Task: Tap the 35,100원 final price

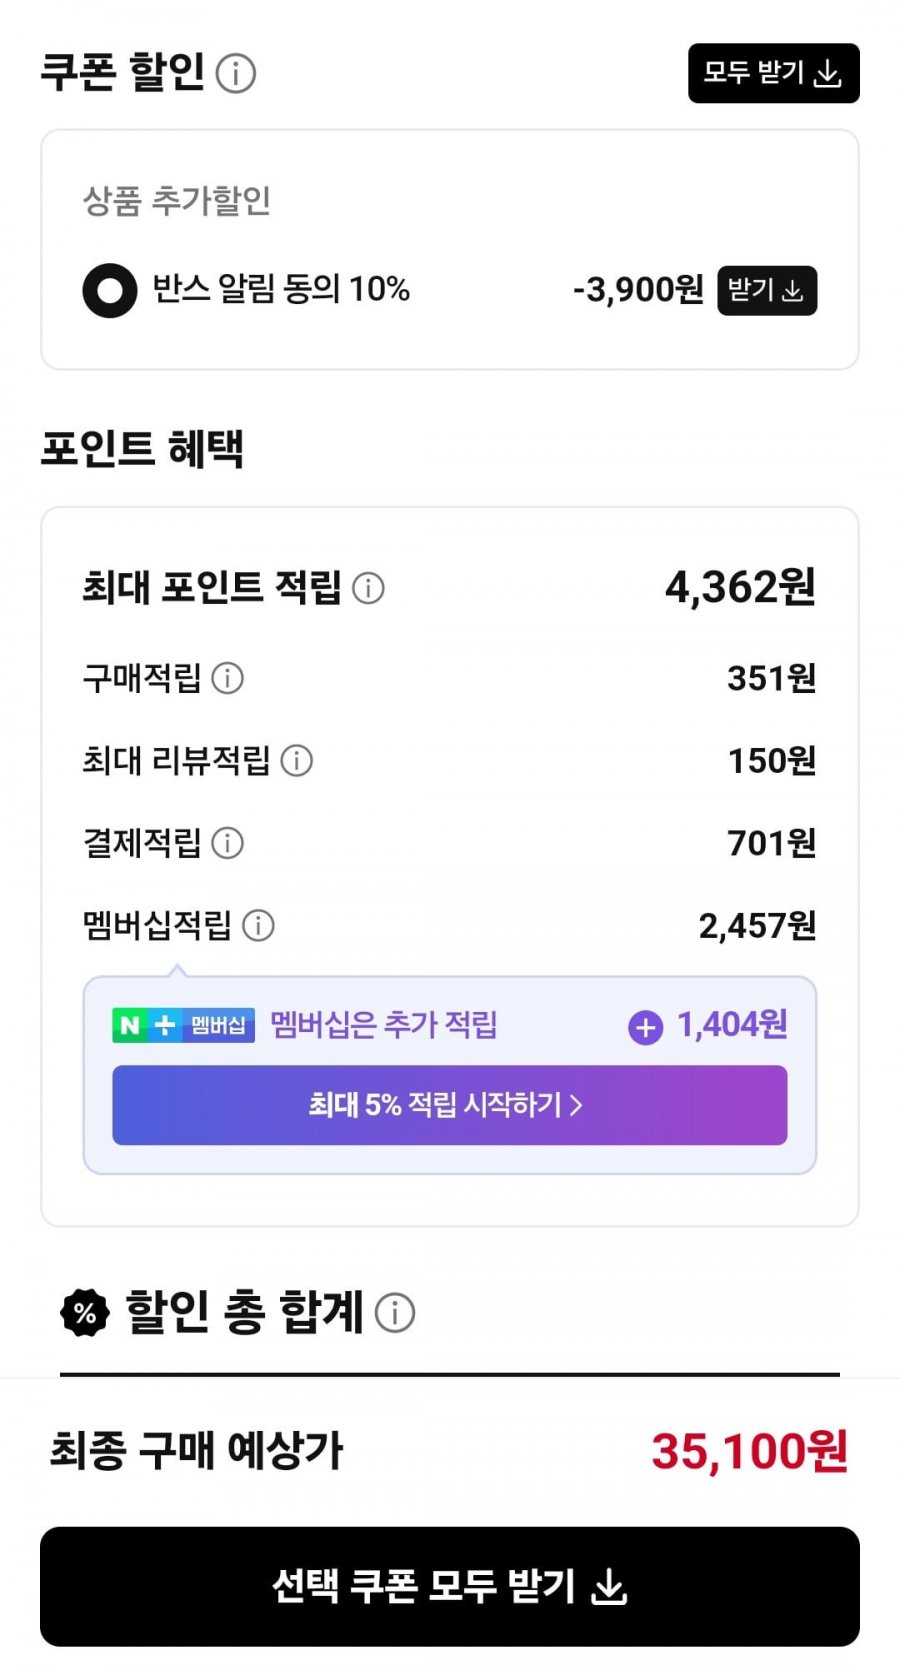Action: click(x=749, y=1451)
